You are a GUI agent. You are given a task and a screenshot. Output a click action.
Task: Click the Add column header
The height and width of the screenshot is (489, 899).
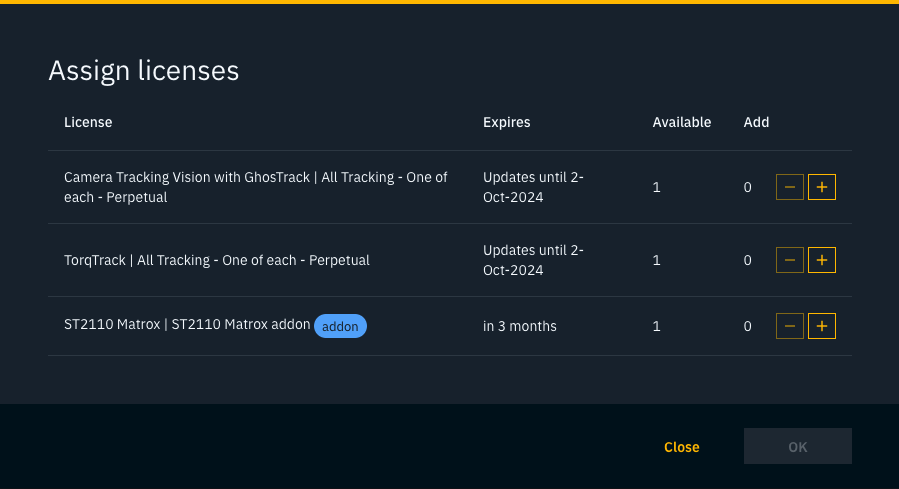coord(756,122)
